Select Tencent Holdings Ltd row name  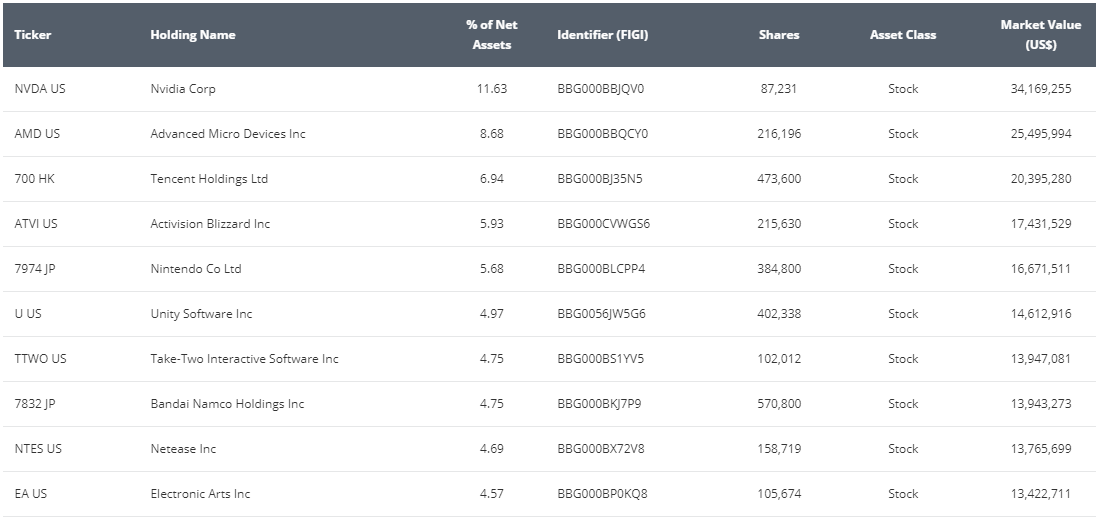(209, 179)
